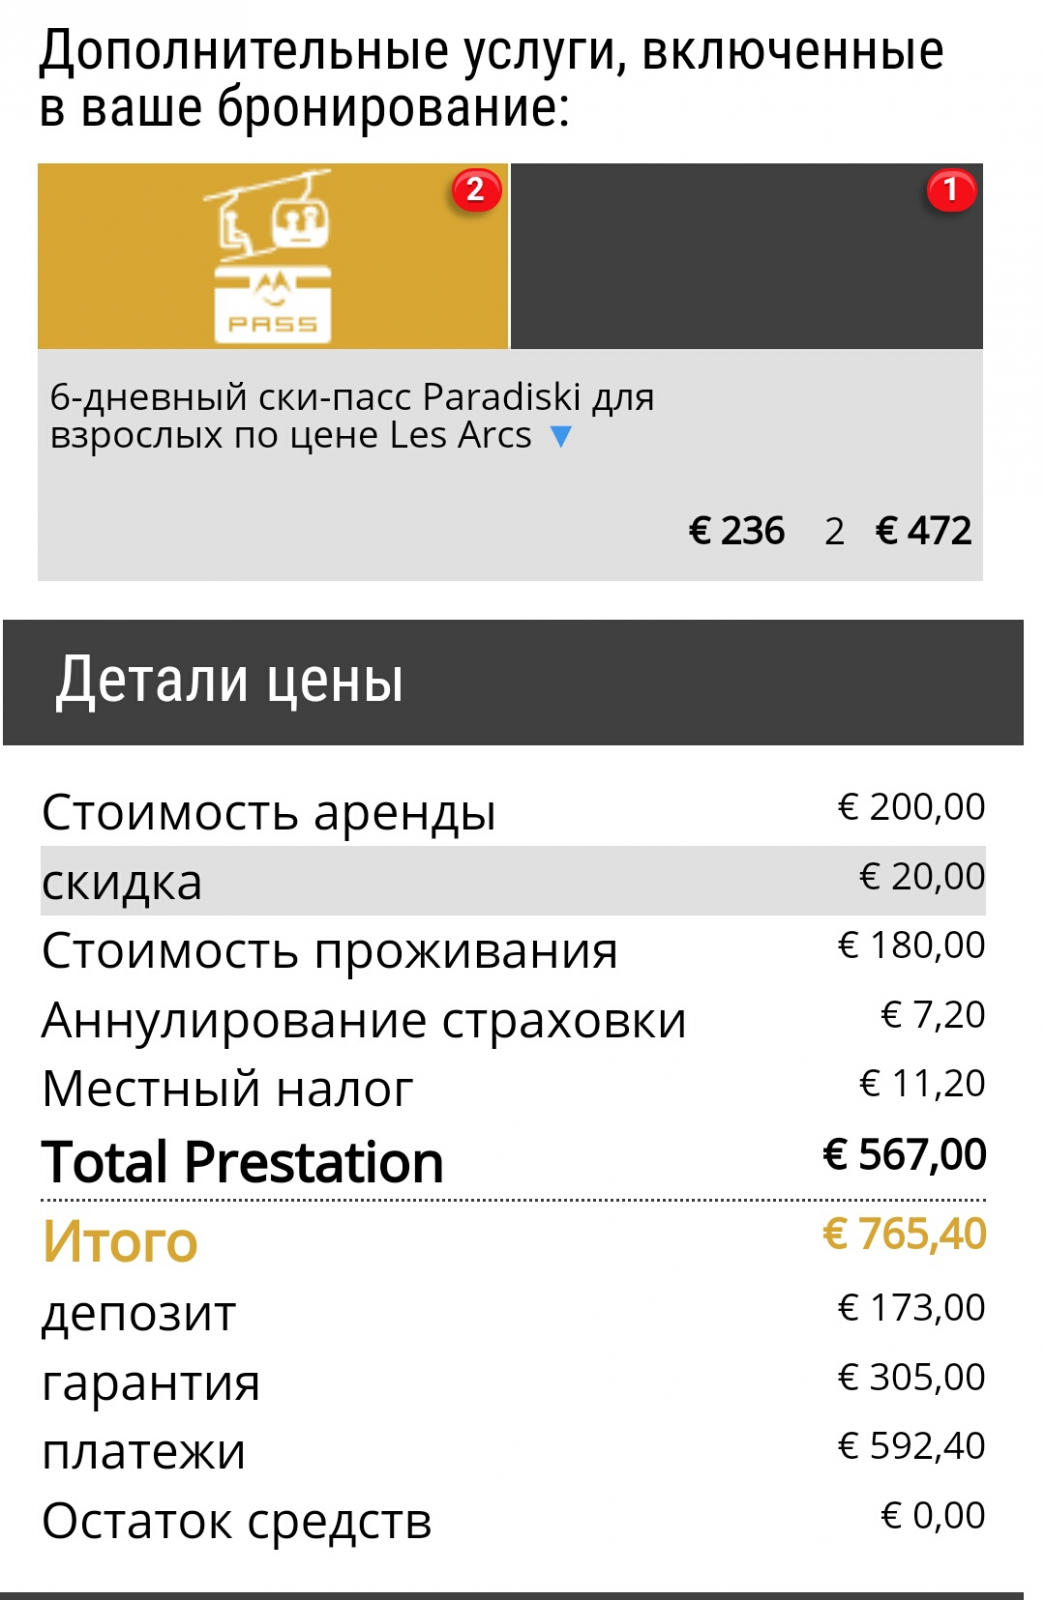Click the 6-дневный ски-пасс Paradiski description
Screen dimensions: 1045x1600
point(352,416)
